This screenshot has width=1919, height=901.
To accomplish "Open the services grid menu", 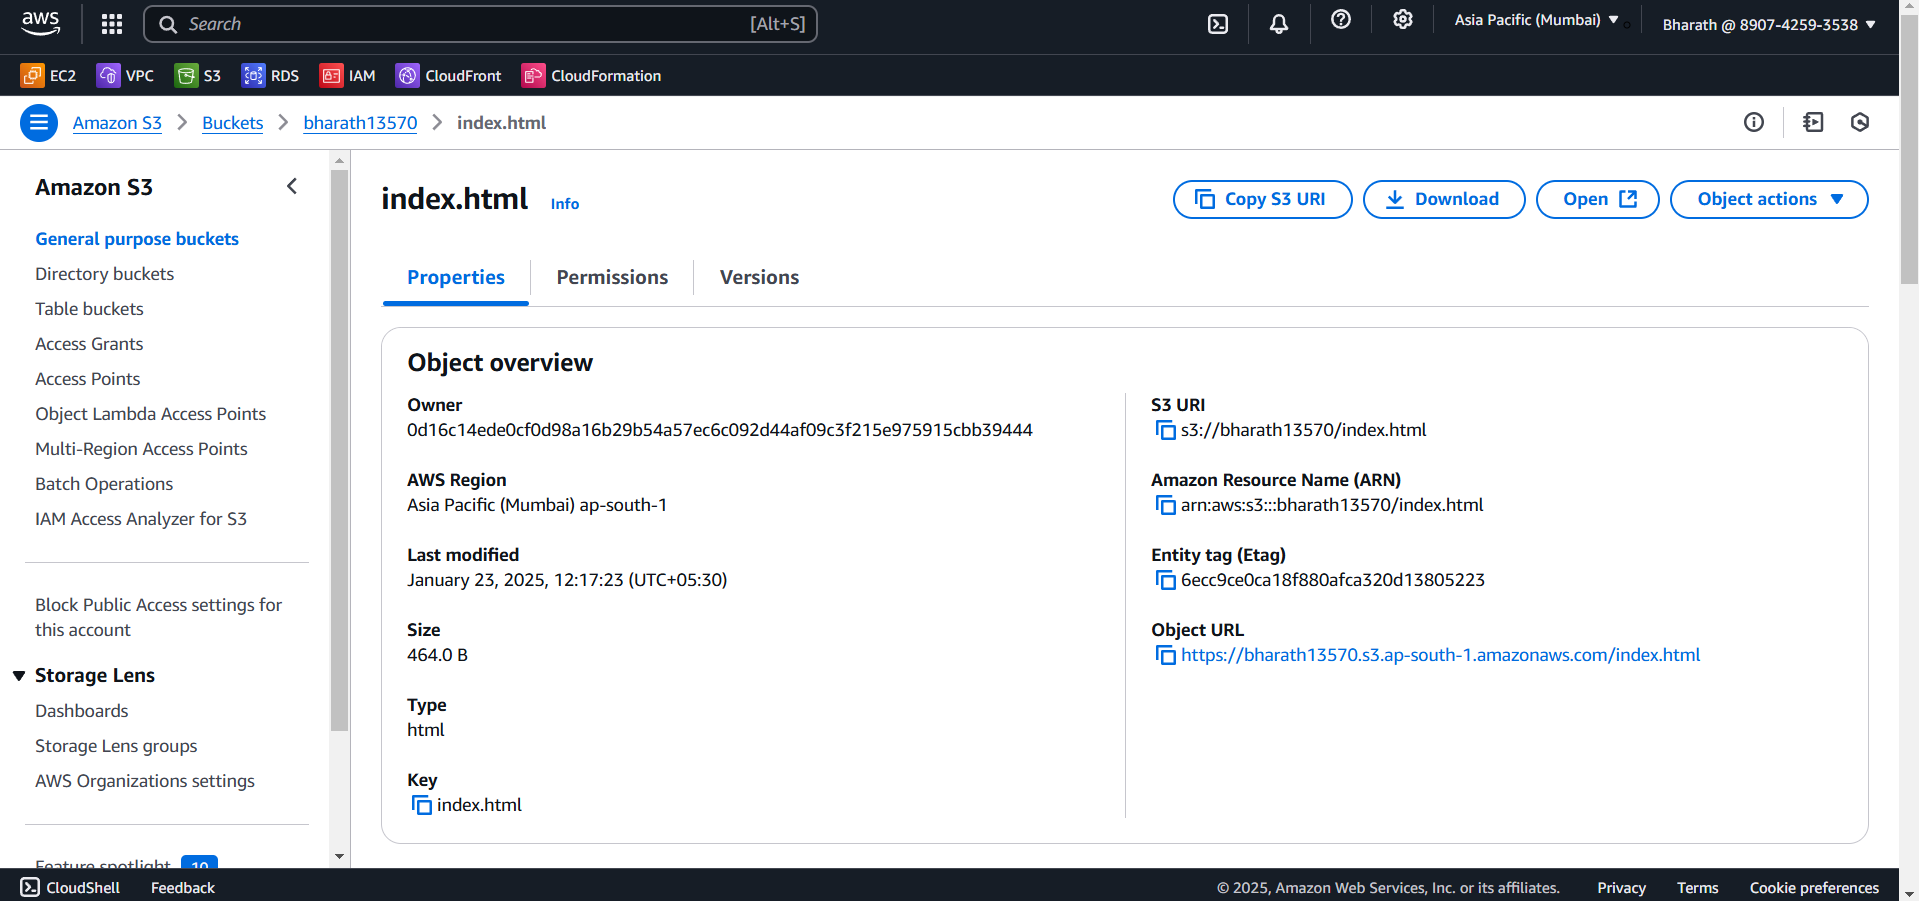I will 112,24.
